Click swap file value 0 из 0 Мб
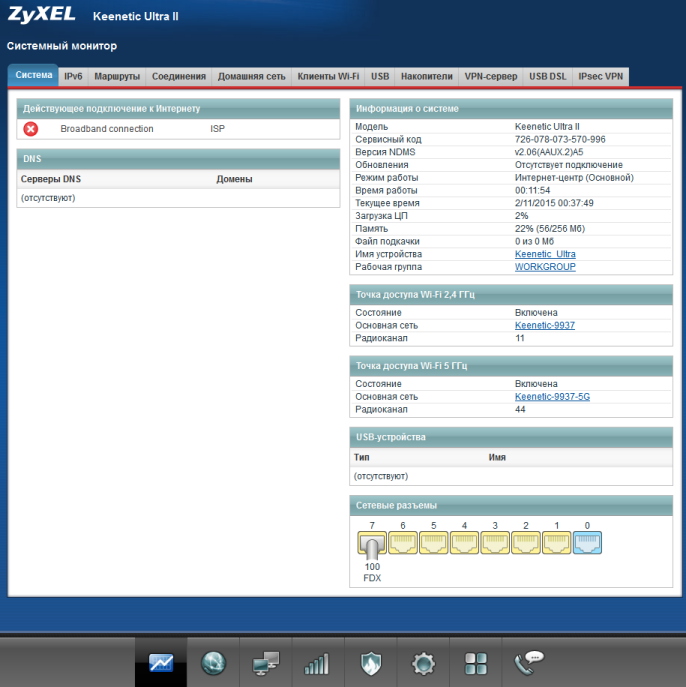The image size is (686, 687). tap(534, 241)
